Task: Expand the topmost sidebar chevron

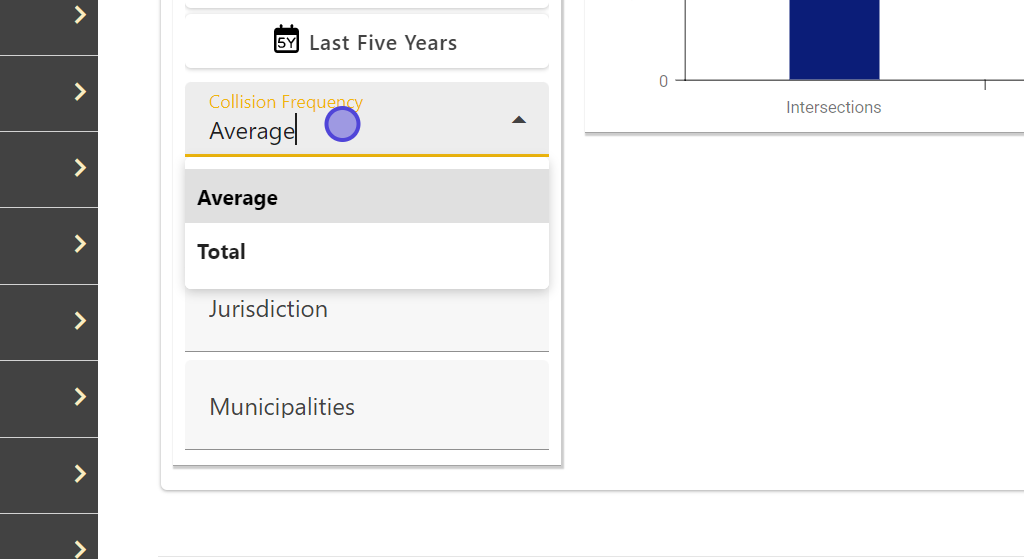Action: coord(81,15)
